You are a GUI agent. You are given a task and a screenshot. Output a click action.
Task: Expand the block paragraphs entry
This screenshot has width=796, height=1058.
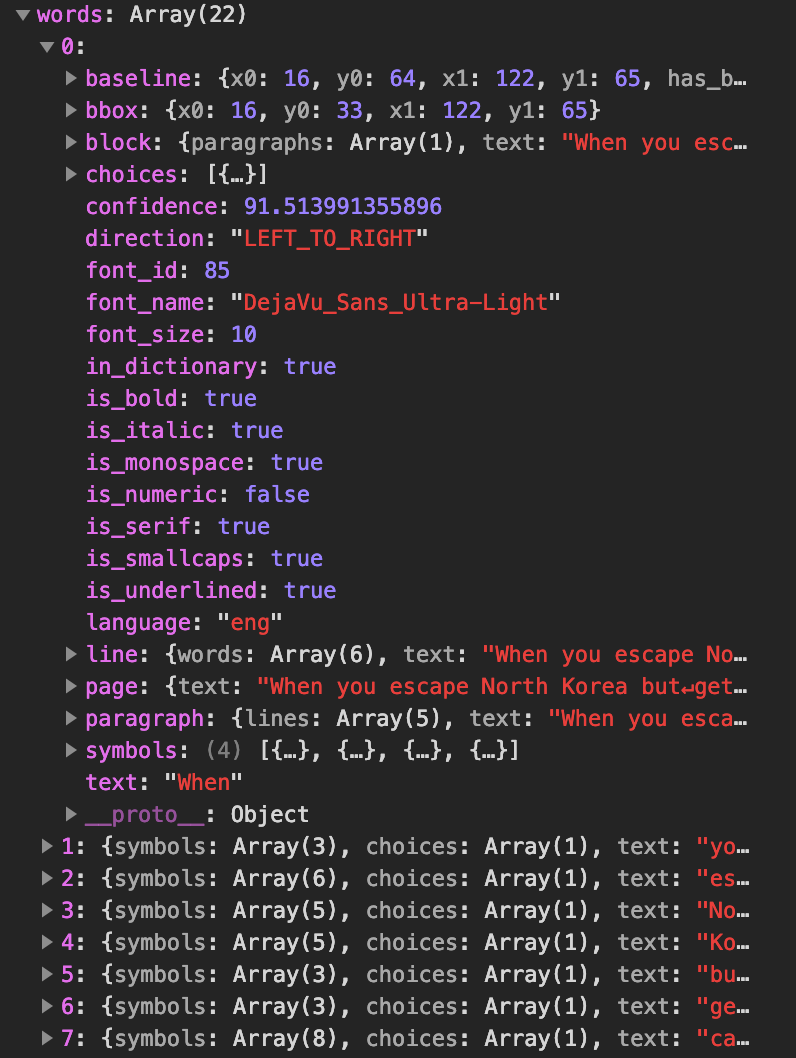point(71,142)
